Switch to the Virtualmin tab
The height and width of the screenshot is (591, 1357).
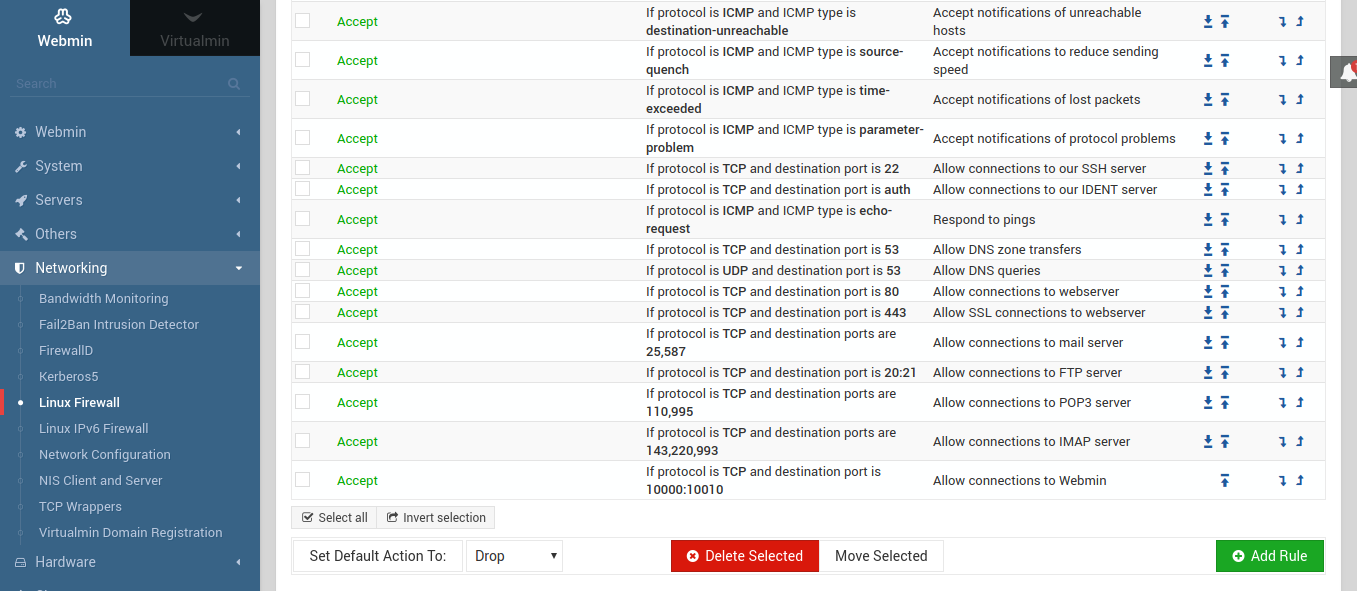pos(195,28)
